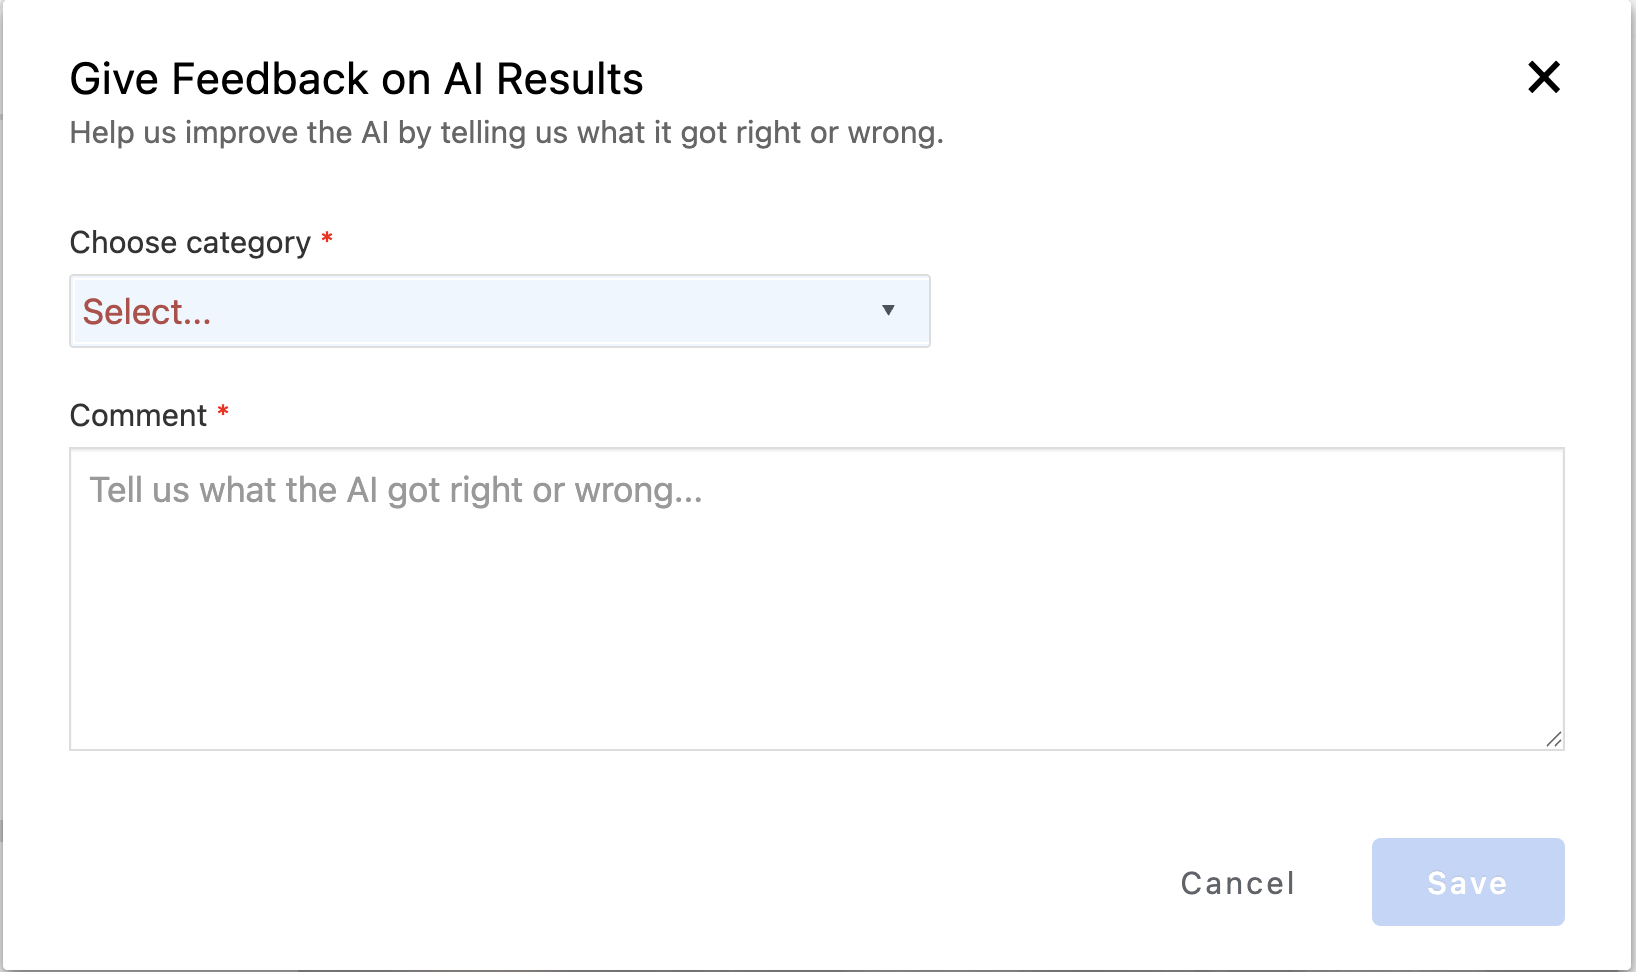
Task: Click the blank header area left of X
Action: (1100, 79)
